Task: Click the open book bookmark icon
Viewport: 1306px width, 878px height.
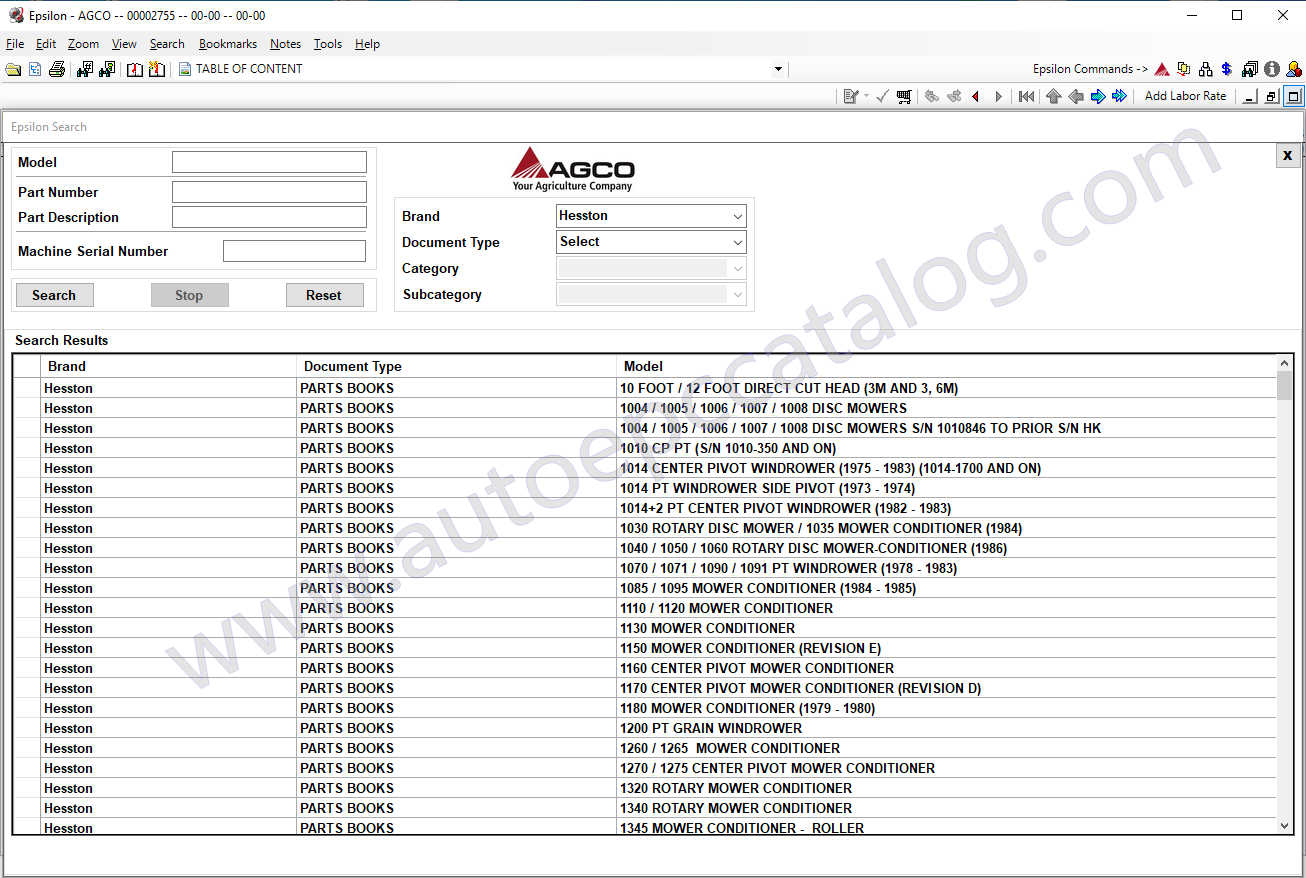Action: [135, 69]
